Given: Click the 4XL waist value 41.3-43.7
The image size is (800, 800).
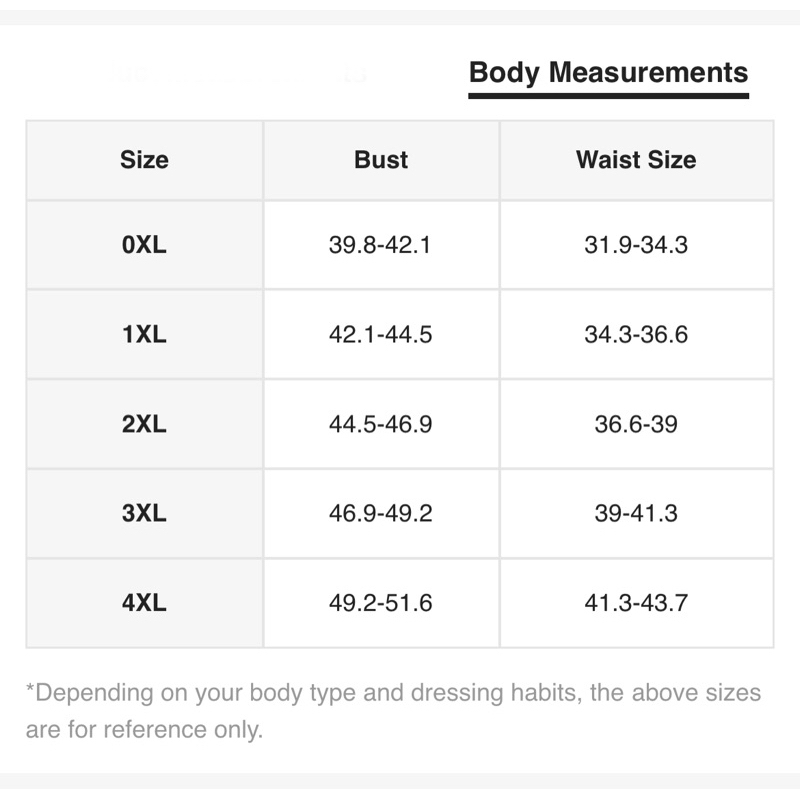Looking at the screenshot, I should coord(636,603).
